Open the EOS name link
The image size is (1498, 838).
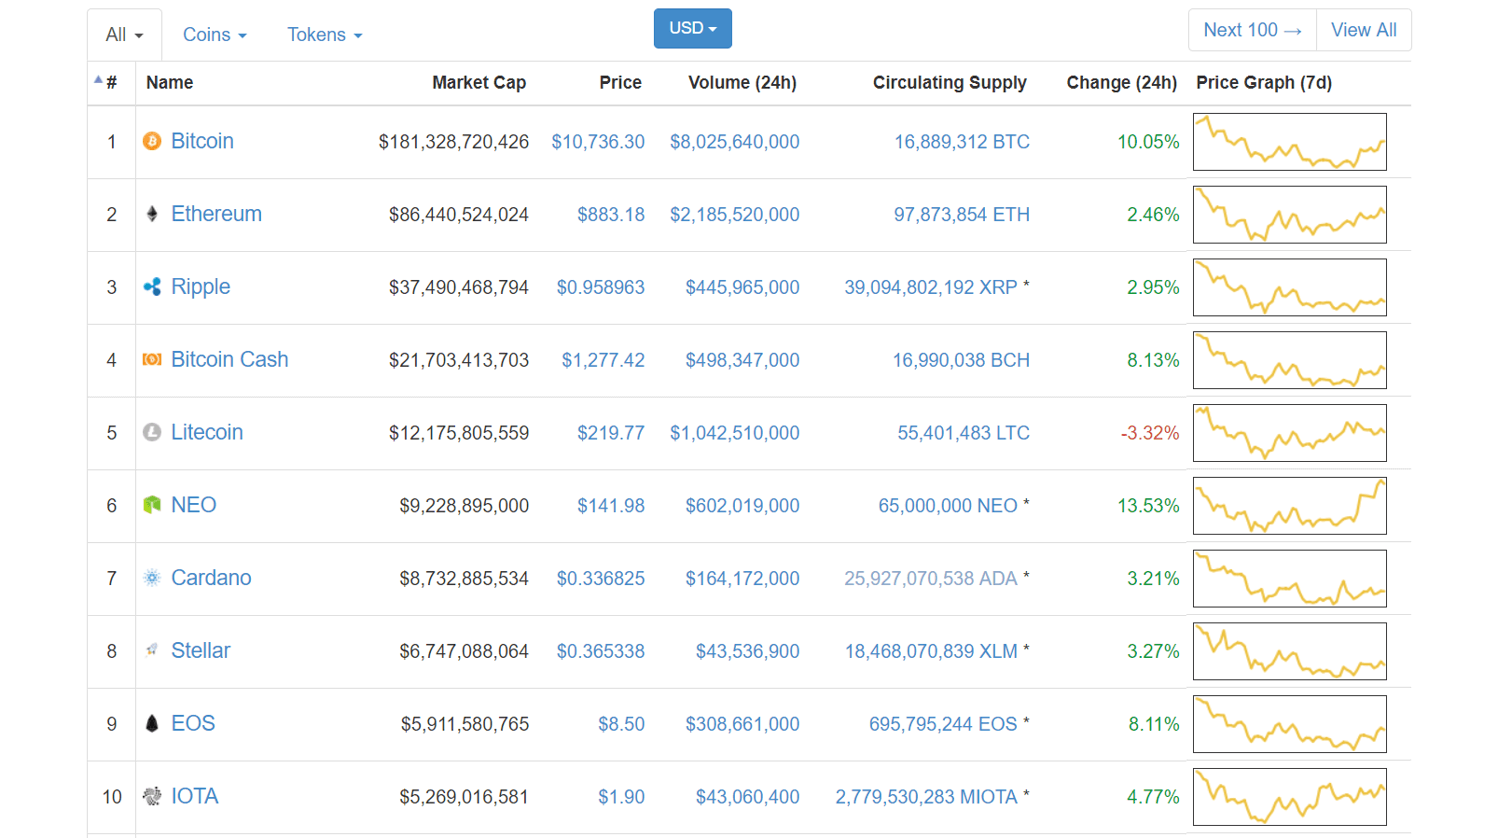[x=193, y=724]
